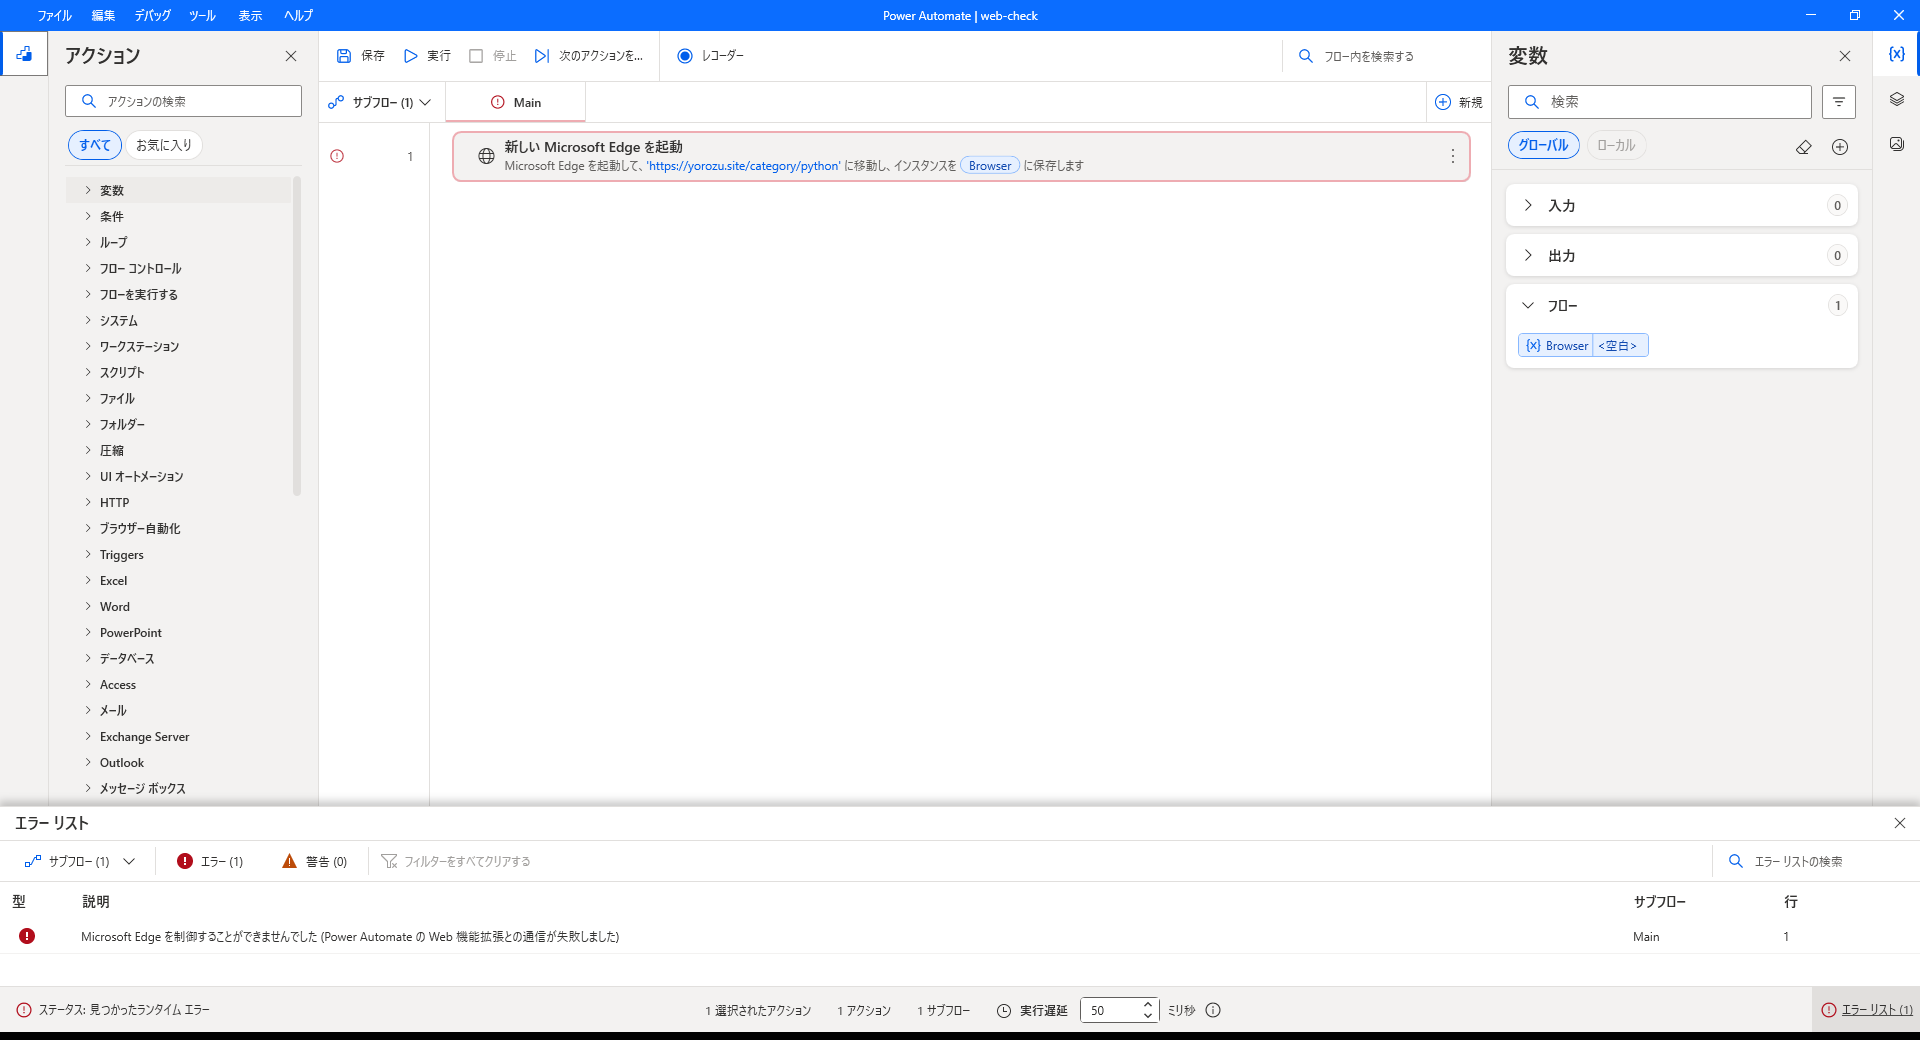
Task: Filter by 警告 (0) toggle
Action: [315, 861]
